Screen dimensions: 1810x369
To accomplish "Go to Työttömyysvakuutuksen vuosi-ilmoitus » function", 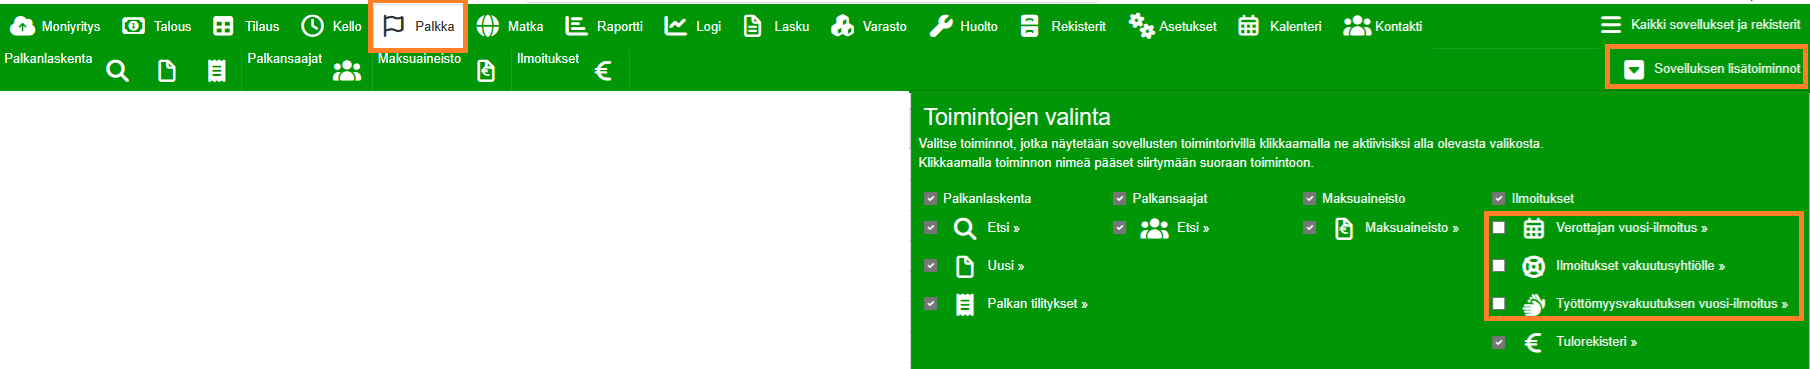I will click(1672, 304).
